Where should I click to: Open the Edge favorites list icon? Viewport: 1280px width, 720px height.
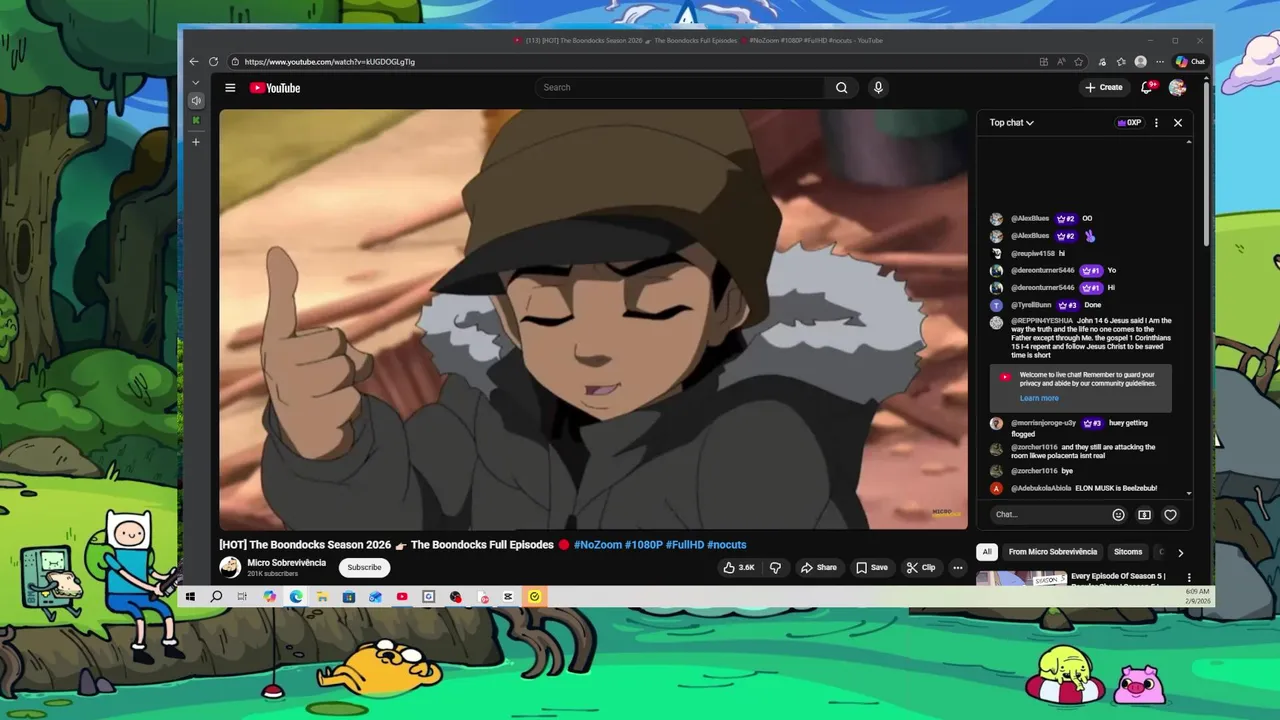point(1121,62)
